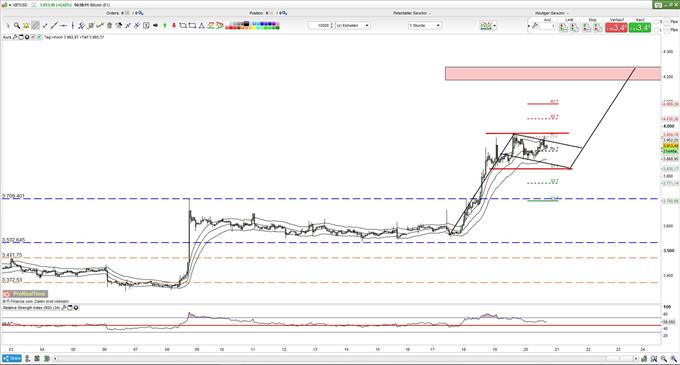Open RSI indicator wrench settings
Viewport: 680px width, 365px height.
[64, 308]
